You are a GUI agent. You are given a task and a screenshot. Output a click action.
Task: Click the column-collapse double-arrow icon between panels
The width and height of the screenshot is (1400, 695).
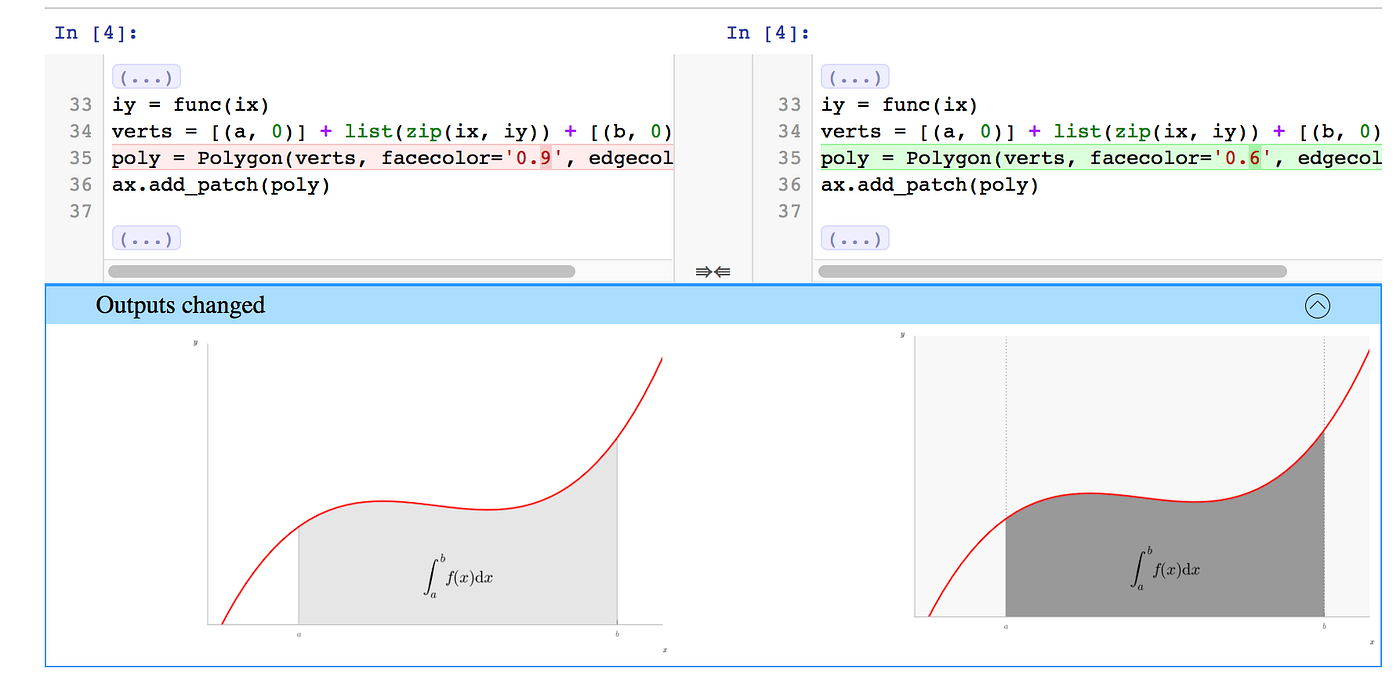(x=712, y=270)
